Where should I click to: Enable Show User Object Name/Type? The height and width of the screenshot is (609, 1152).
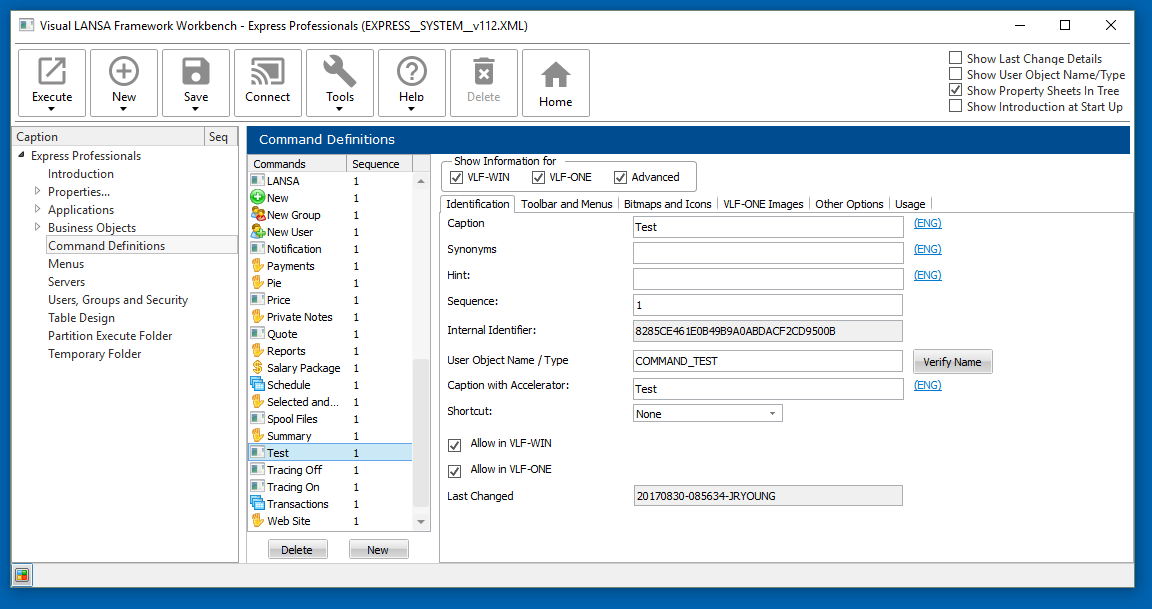(x=955, y=74)
